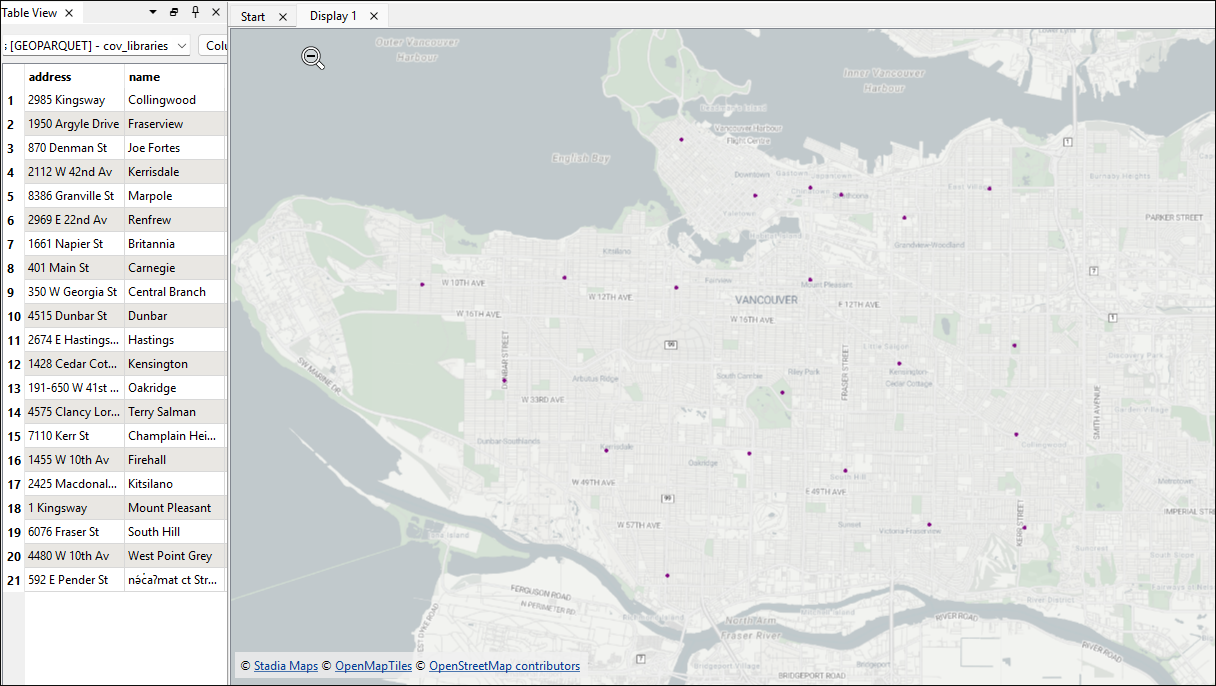Open the OpenMapTiles attribution link

373,666
